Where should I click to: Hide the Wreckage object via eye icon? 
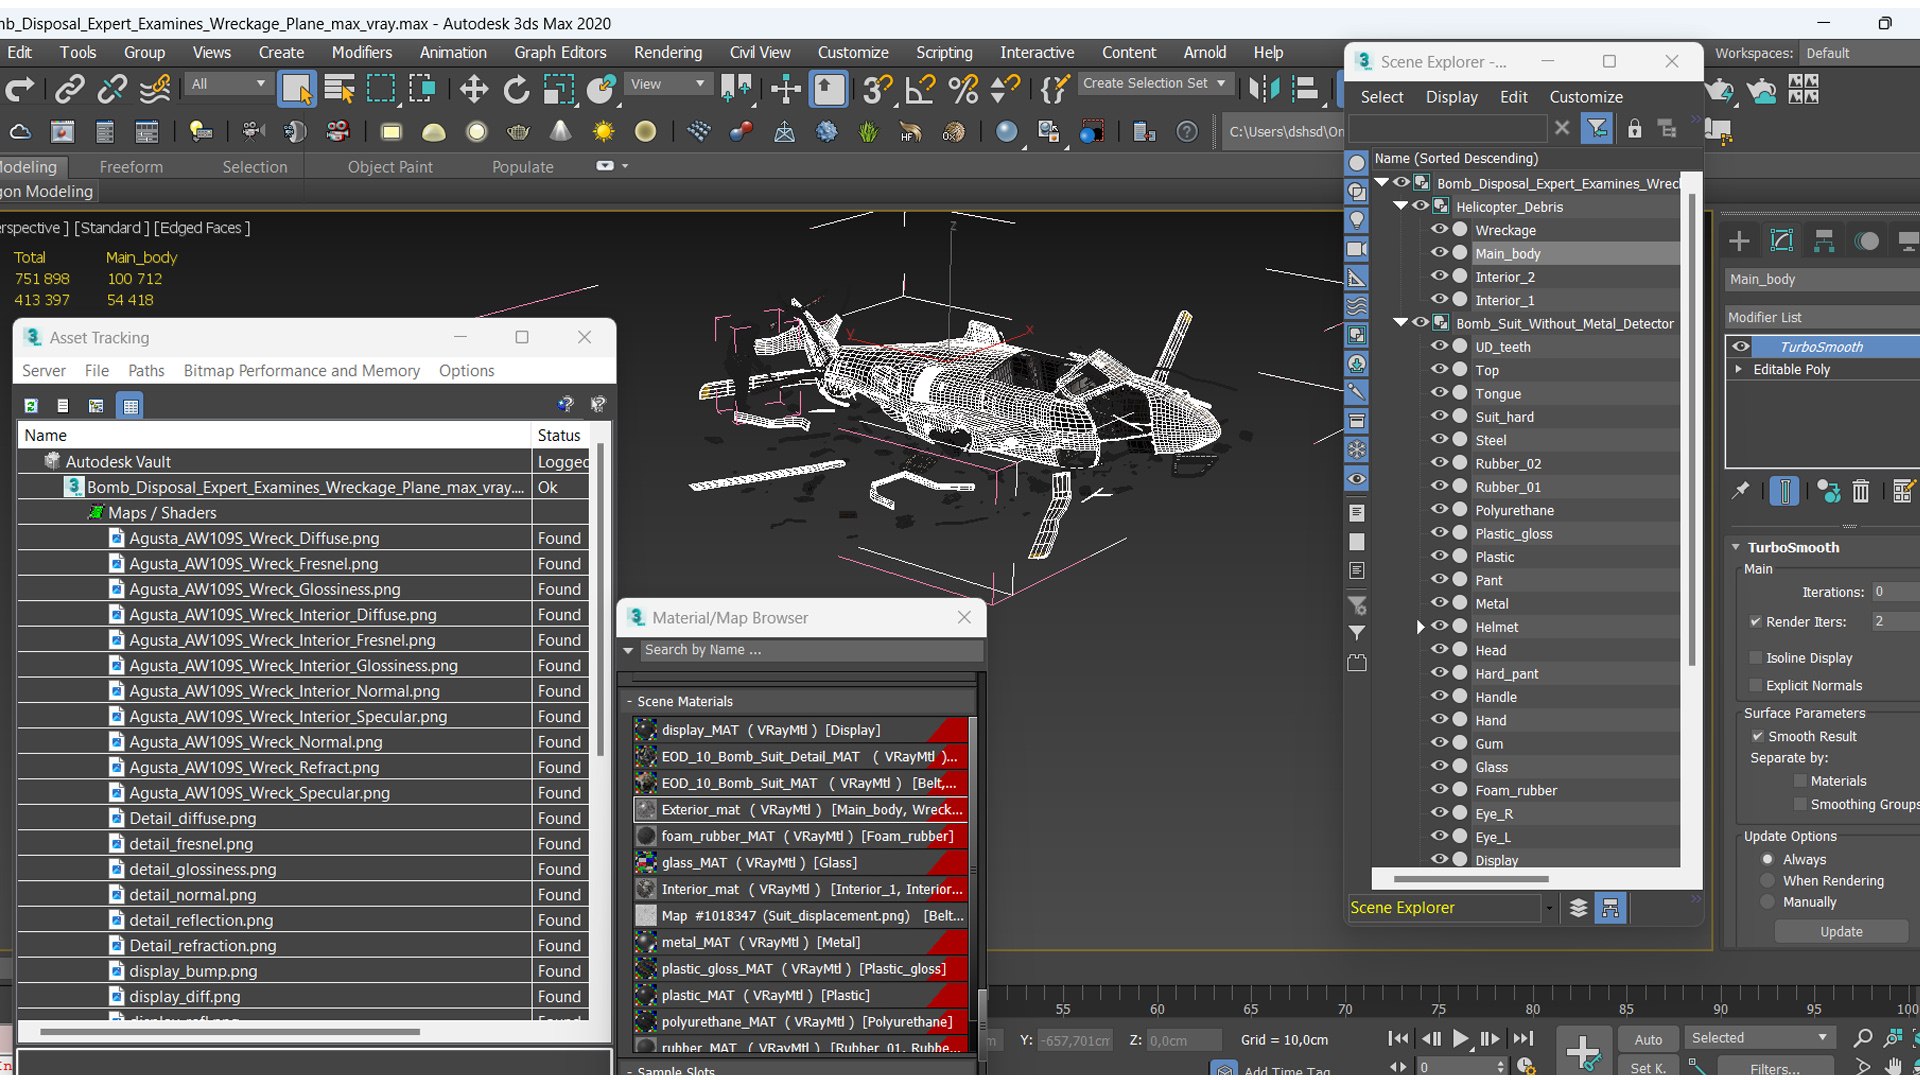pyautogui.click(x=1439, y=229)
